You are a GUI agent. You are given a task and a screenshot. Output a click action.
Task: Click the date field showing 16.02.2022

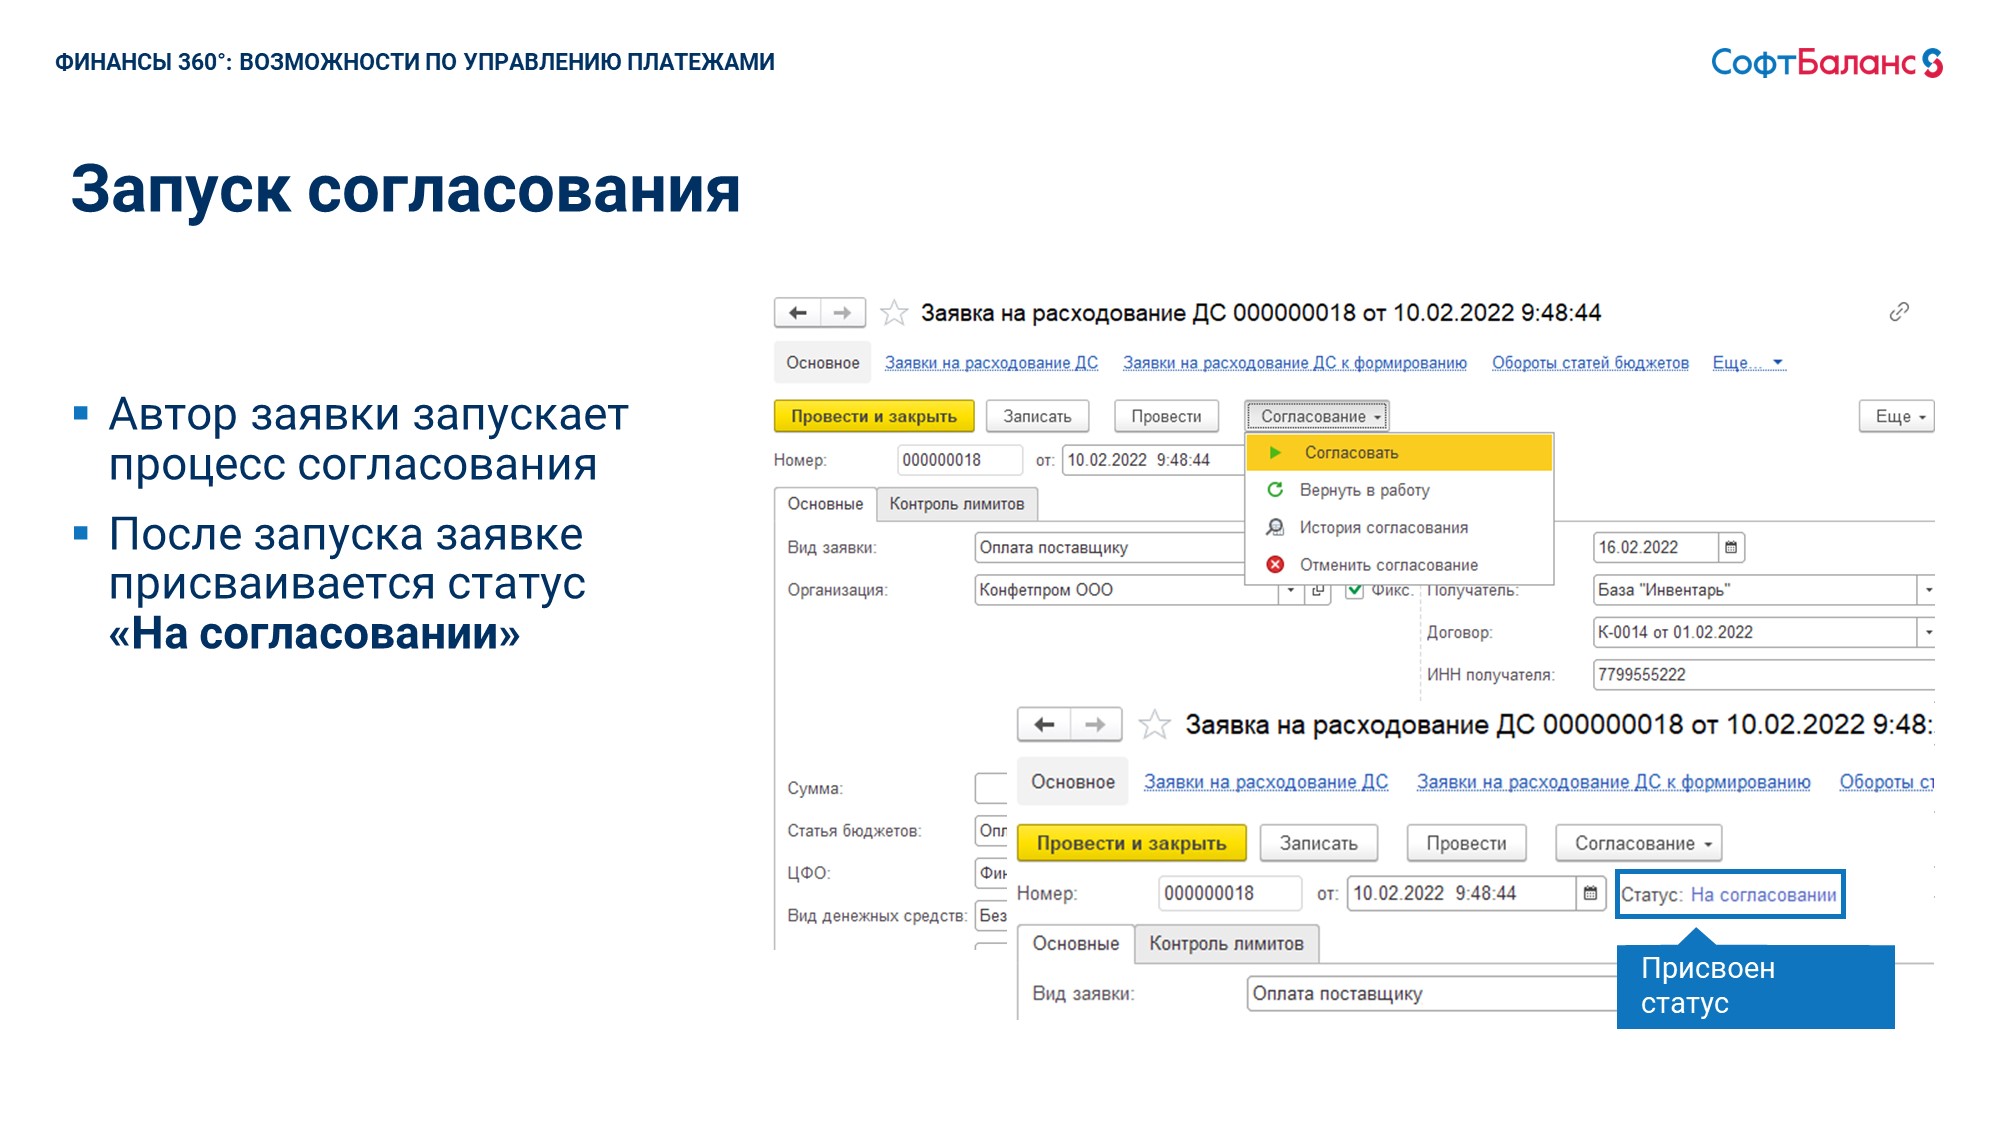coord(1656,548)
